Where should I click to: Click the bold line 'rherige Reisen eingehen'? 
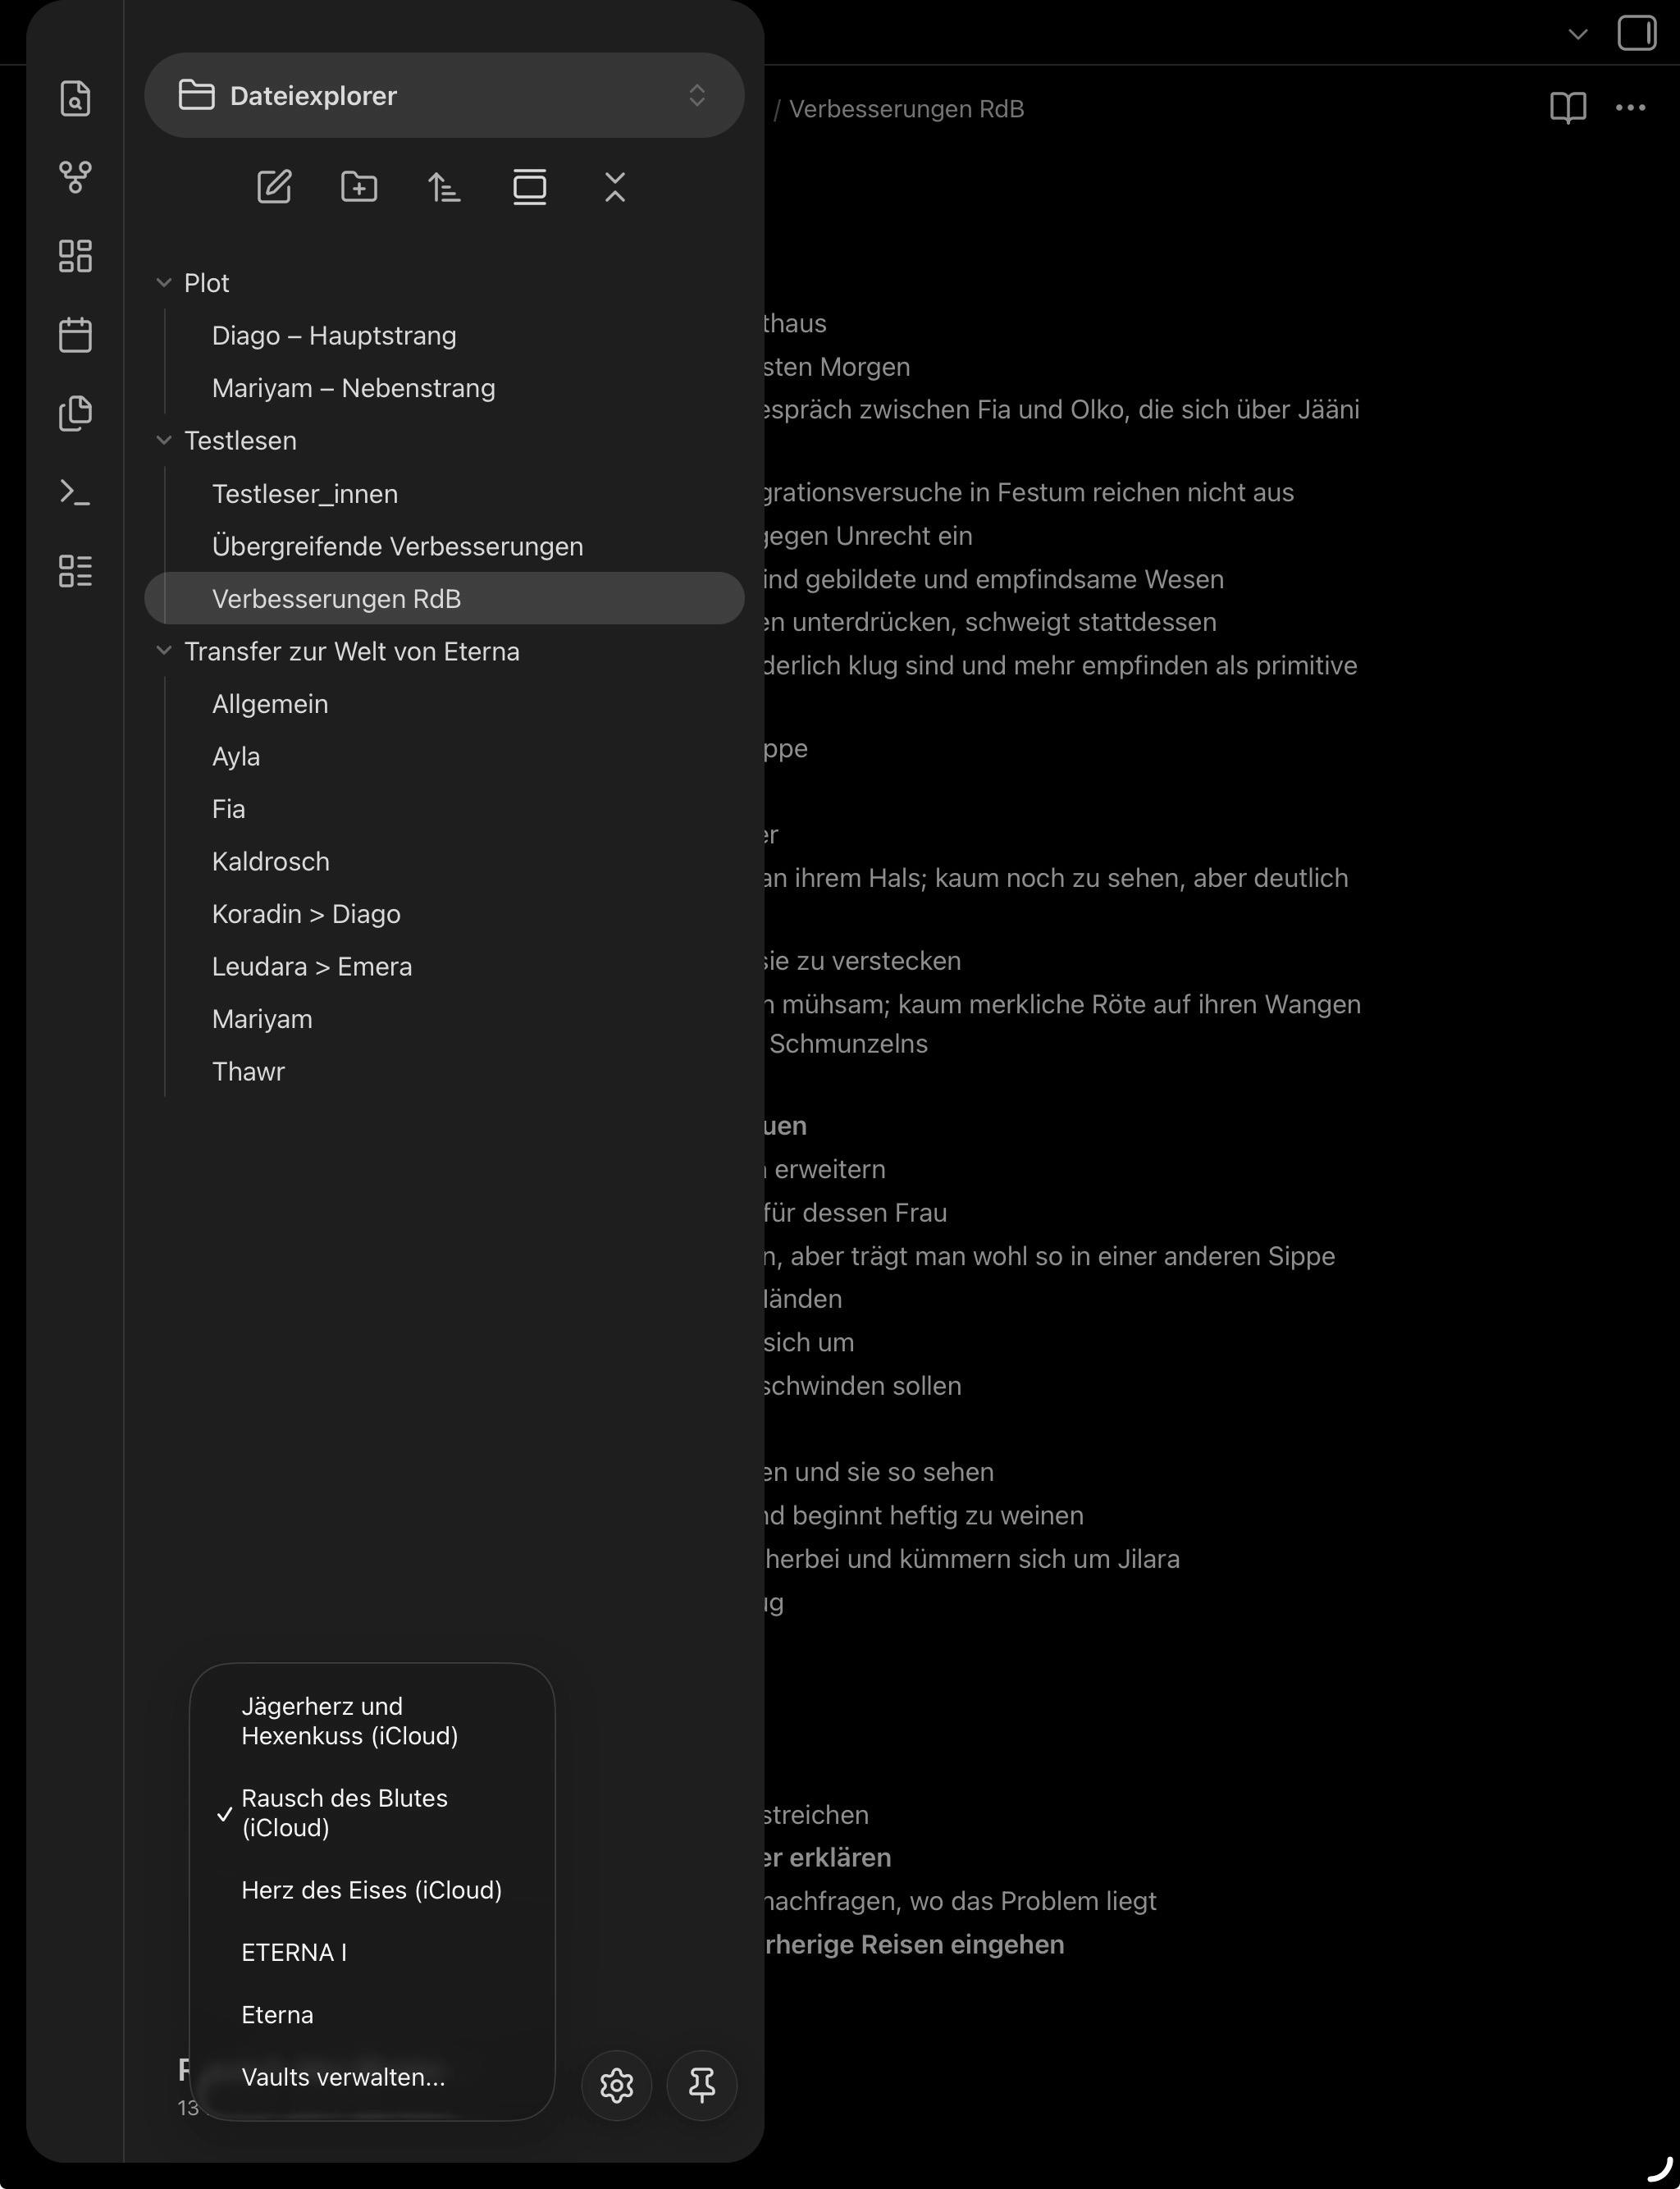click(914, 1944)
